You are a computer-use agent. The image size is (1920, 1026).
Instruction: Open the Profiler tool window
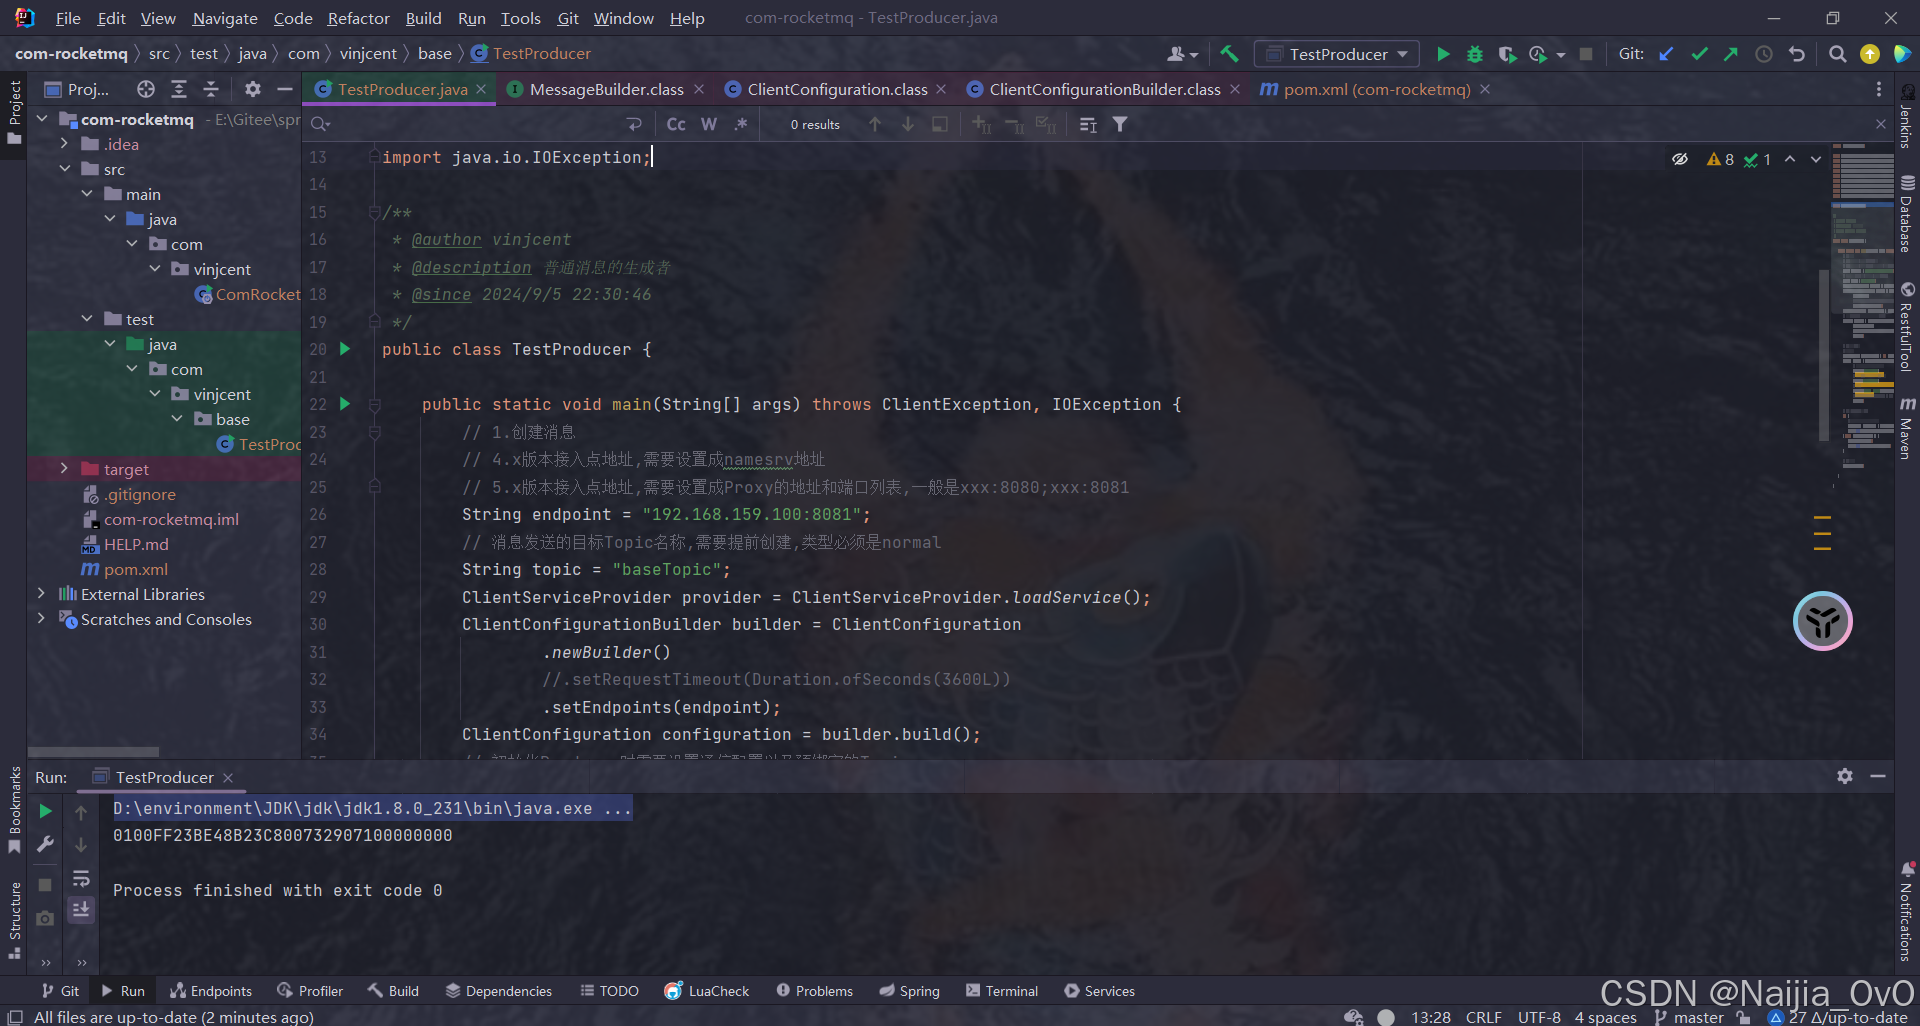tap(310, 991)
